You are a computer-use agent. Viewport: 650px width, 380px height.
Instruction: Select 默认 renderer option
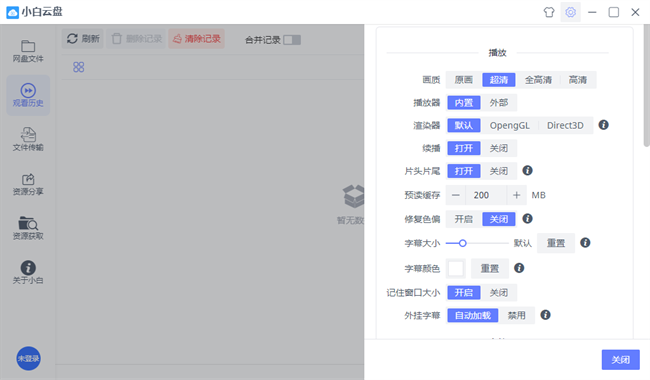tap(464, 125)
